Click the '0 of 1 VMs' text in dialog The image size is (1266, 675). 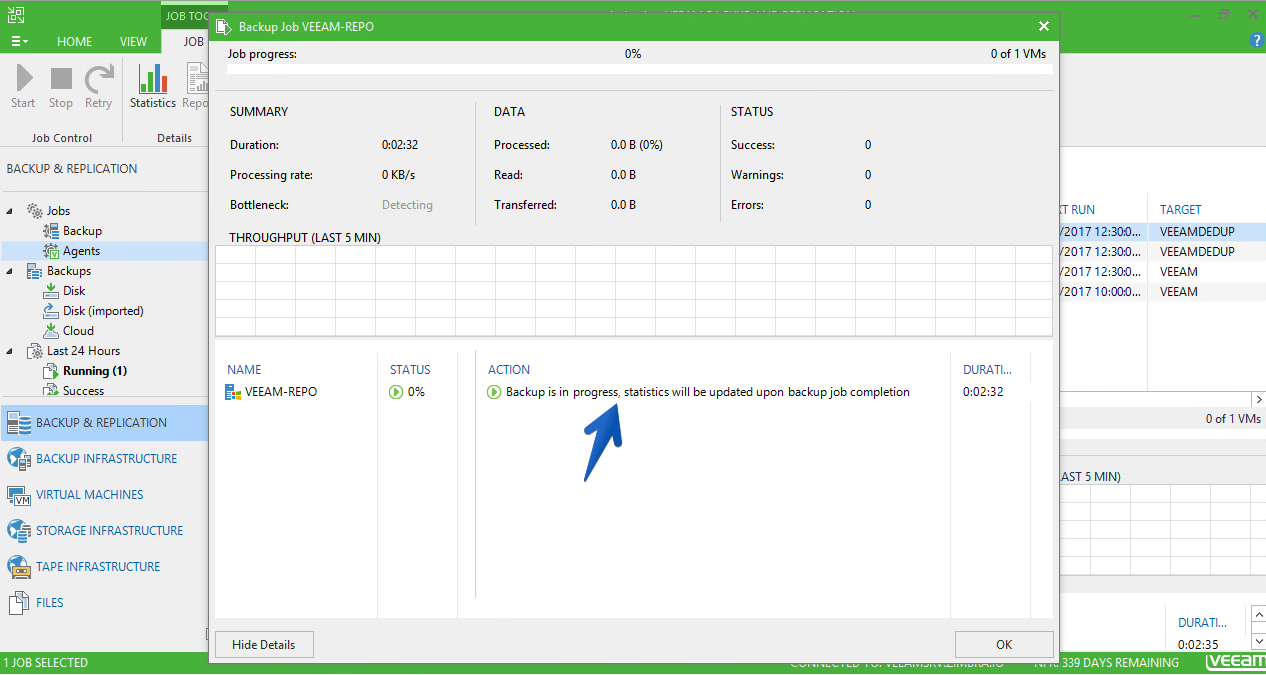(x=1018, y=54)
